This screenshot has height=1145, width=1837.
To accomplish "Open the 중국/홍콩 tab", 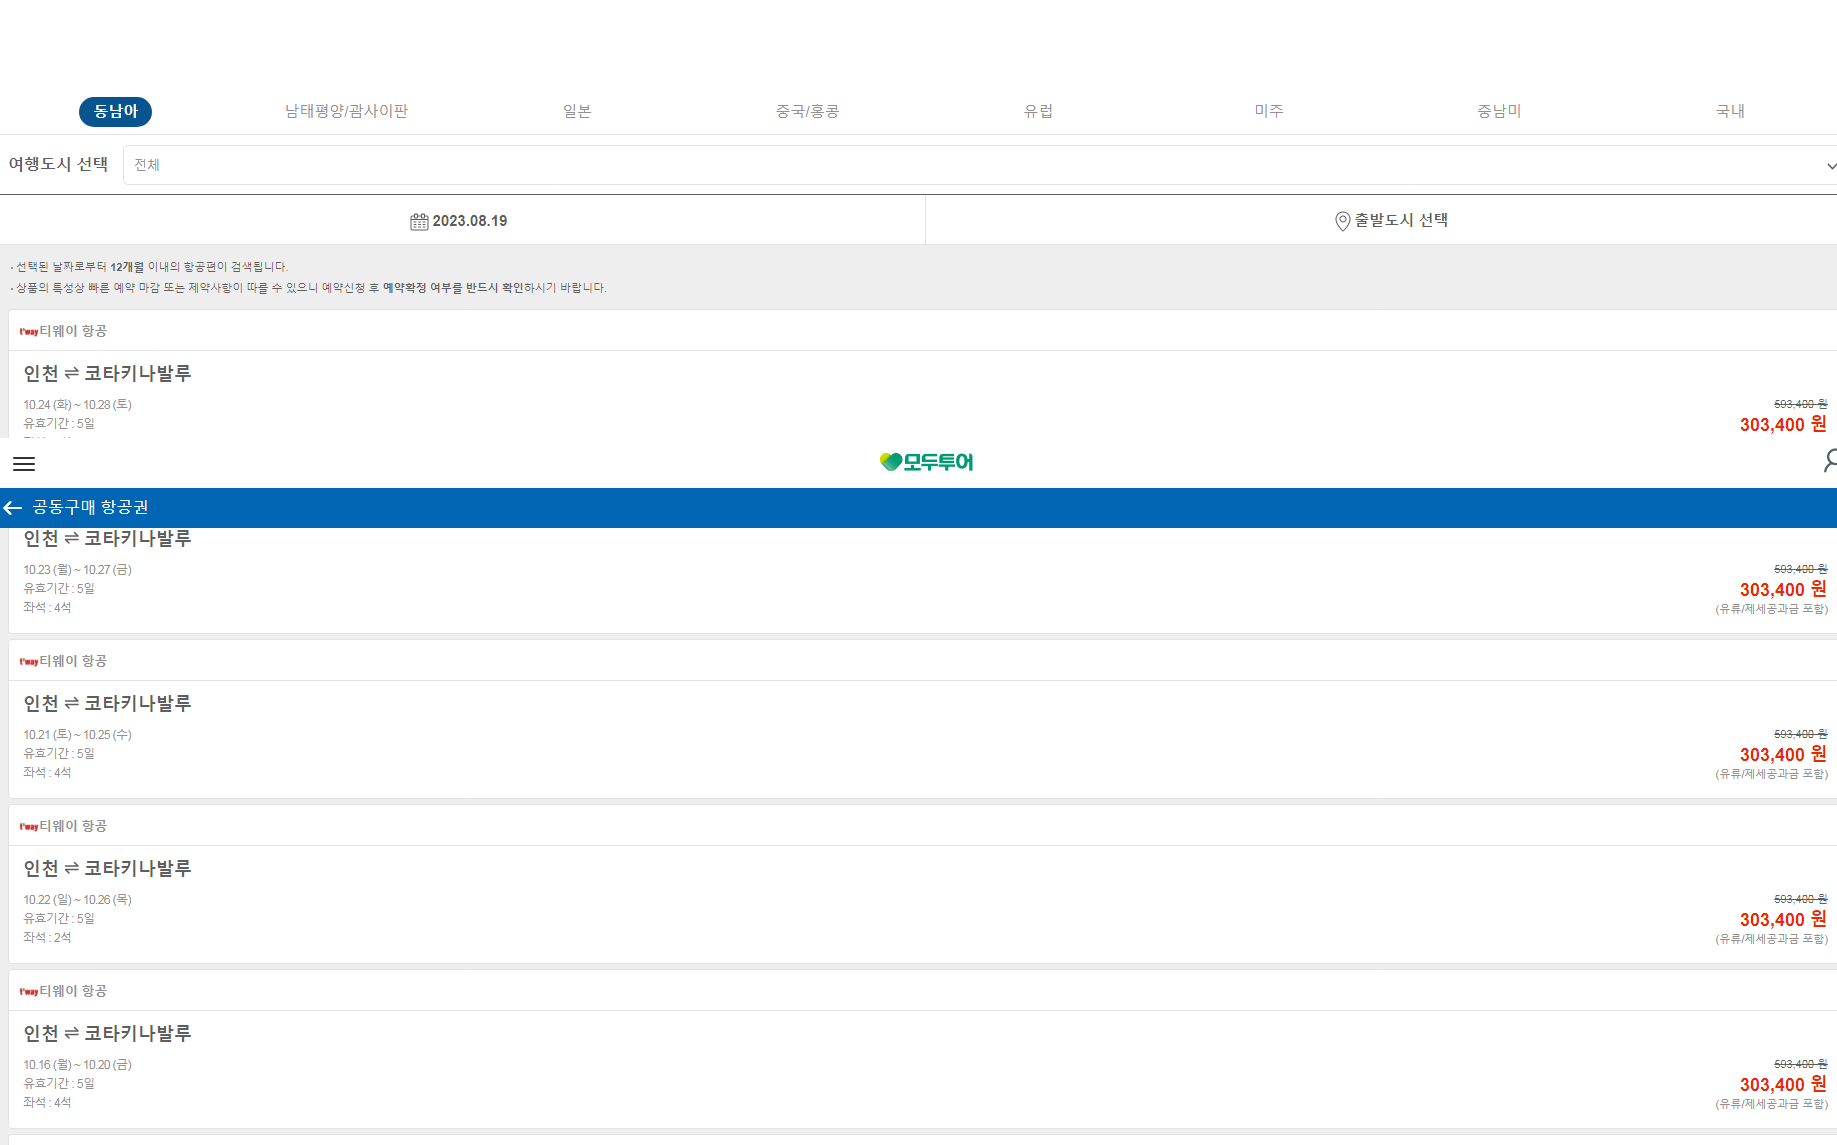I will pyautogui.click(x=807, y=111).
